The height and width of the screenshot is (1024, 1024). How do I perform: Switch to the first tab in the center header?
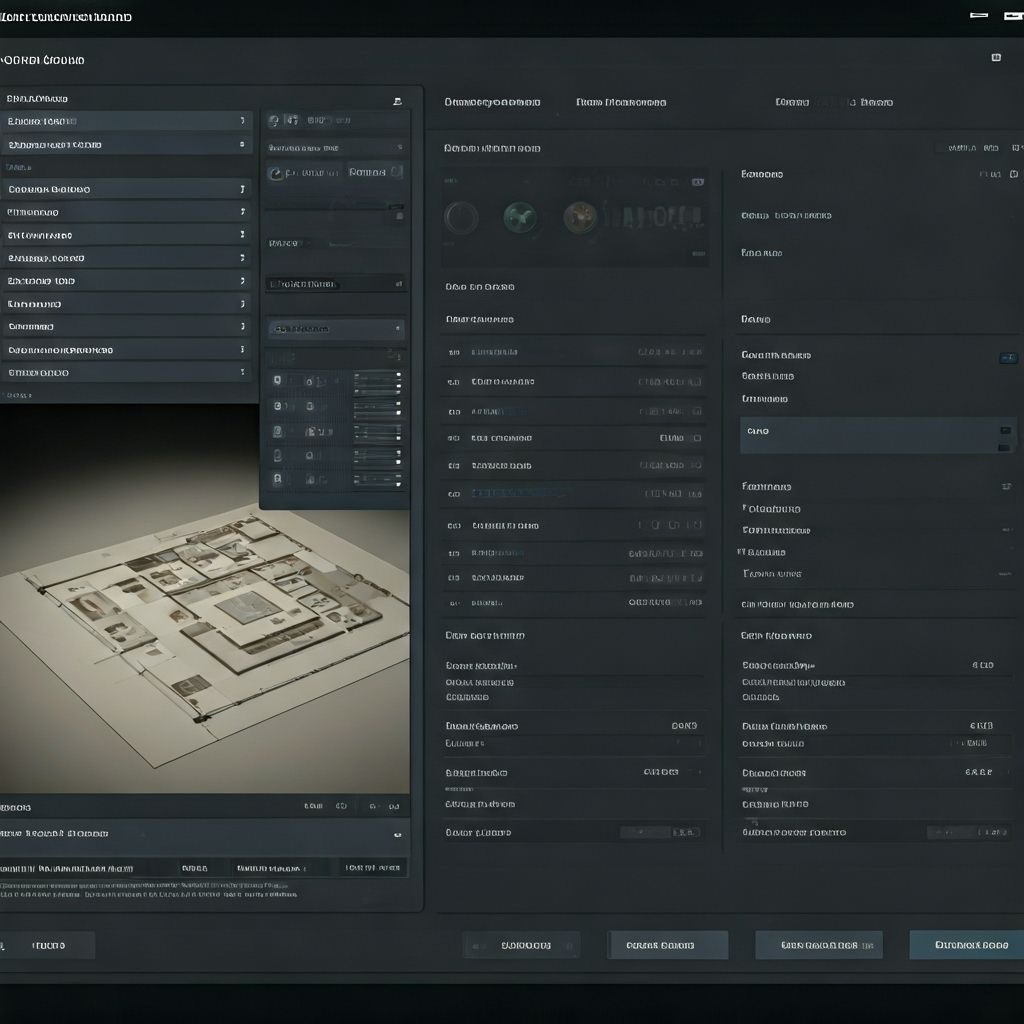491,102
